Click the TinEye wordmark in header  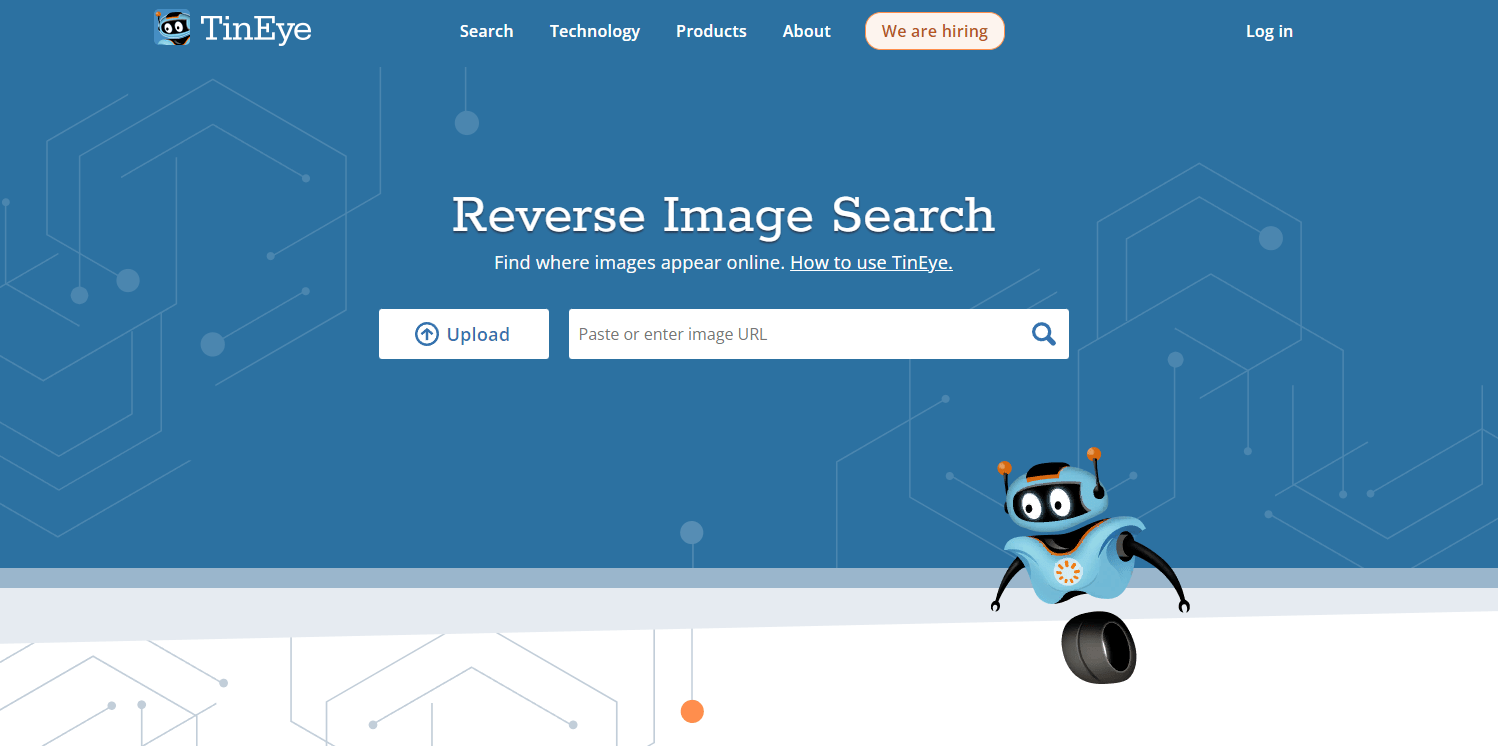click(256, 29)
